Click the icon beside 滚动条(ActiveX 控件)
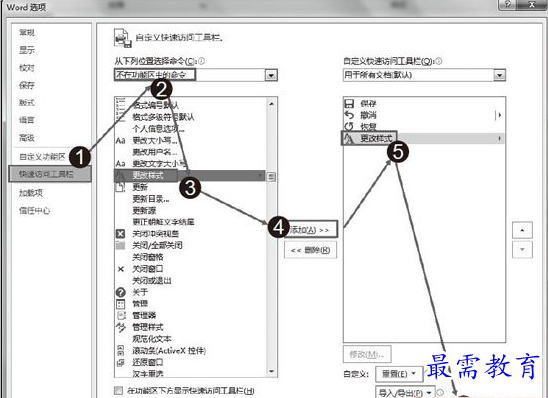Image resolution: width=548 pixels, height=398 pixels. [x=121, y=350]
